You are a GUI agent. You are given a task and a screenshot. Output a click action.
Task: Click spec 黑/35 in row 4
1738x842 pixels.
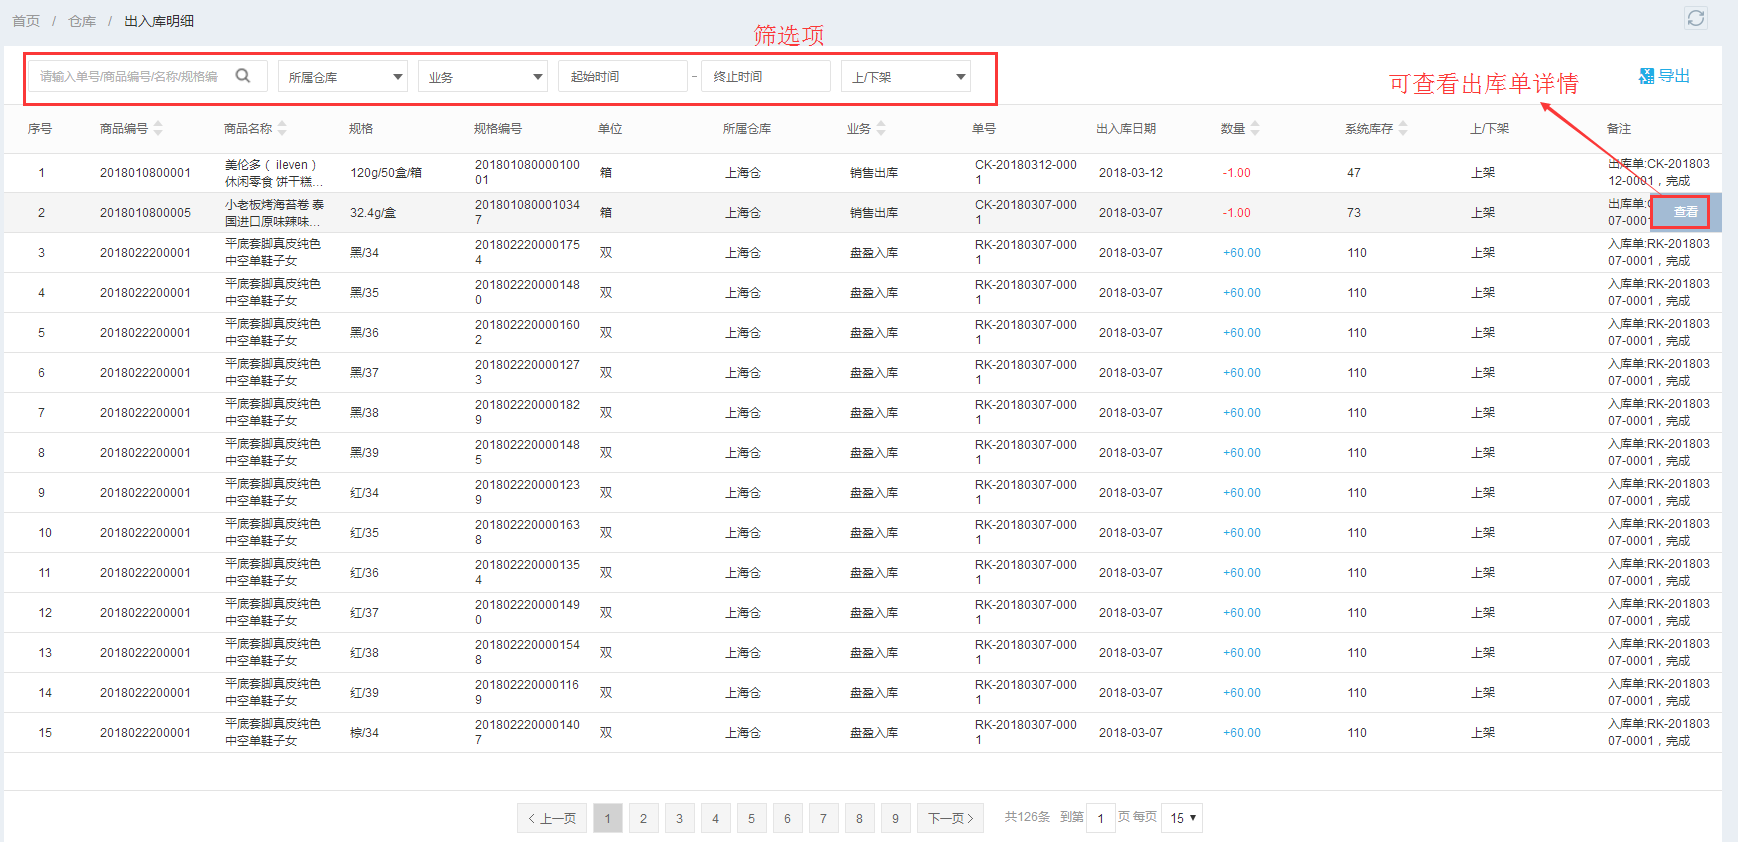click(364, 293)
